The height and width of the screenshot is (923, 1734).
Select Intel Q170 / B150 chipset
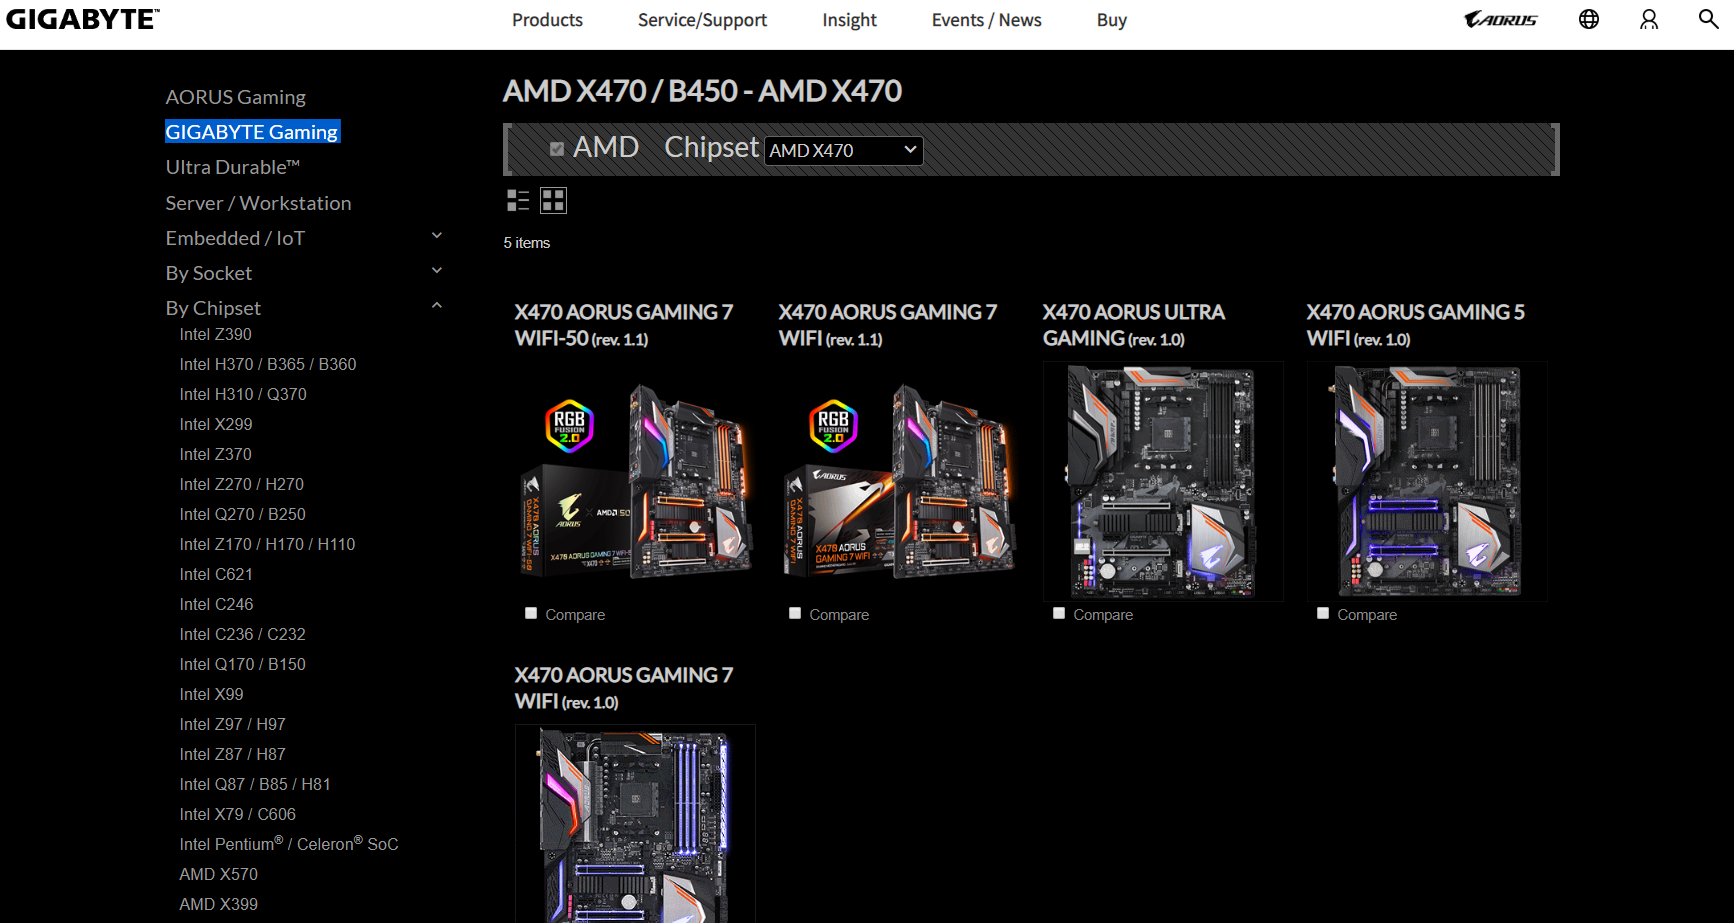pyautogui.click(x=243, y=664)
